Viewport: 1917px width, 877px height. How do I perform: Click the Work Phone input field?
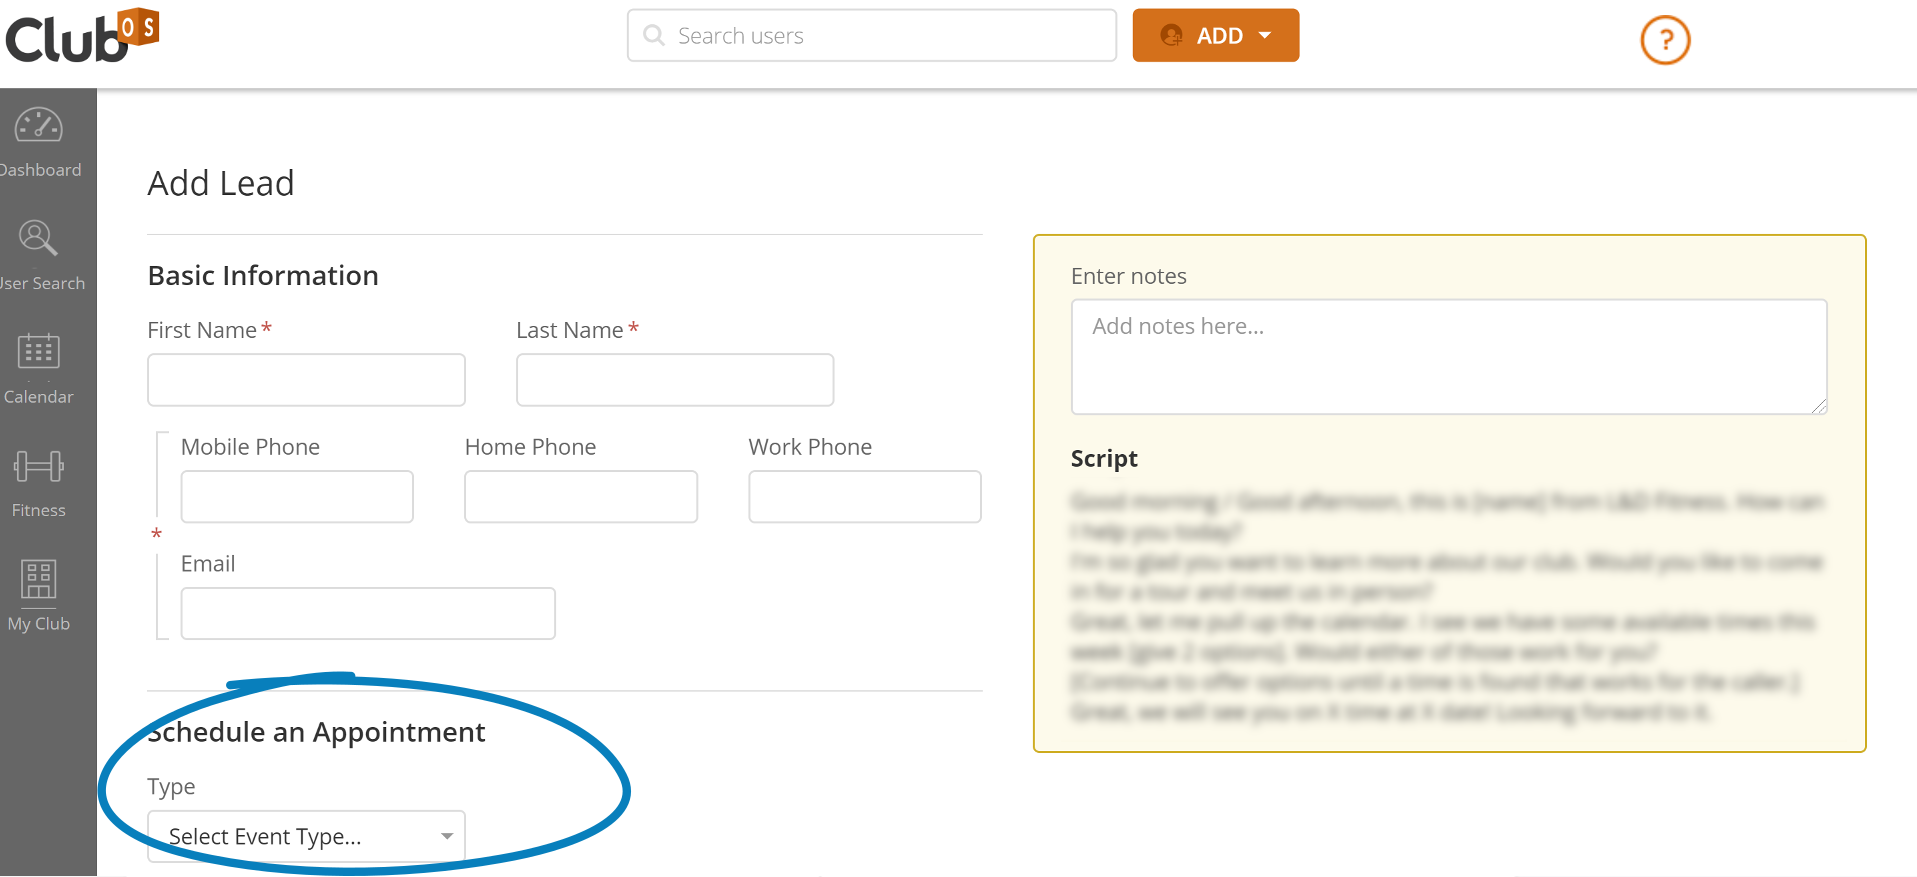click(865, 497)
